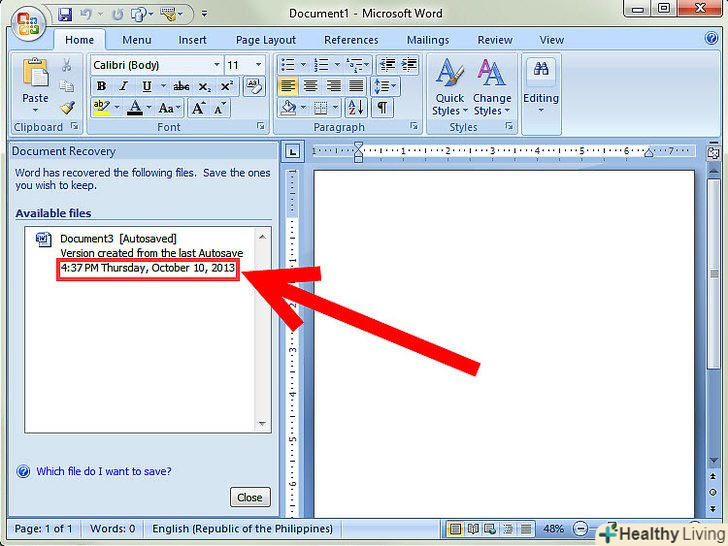This screenshot has width=728, height=546.
Task: Open the Office Button menu
Action: tap(28, 23)
